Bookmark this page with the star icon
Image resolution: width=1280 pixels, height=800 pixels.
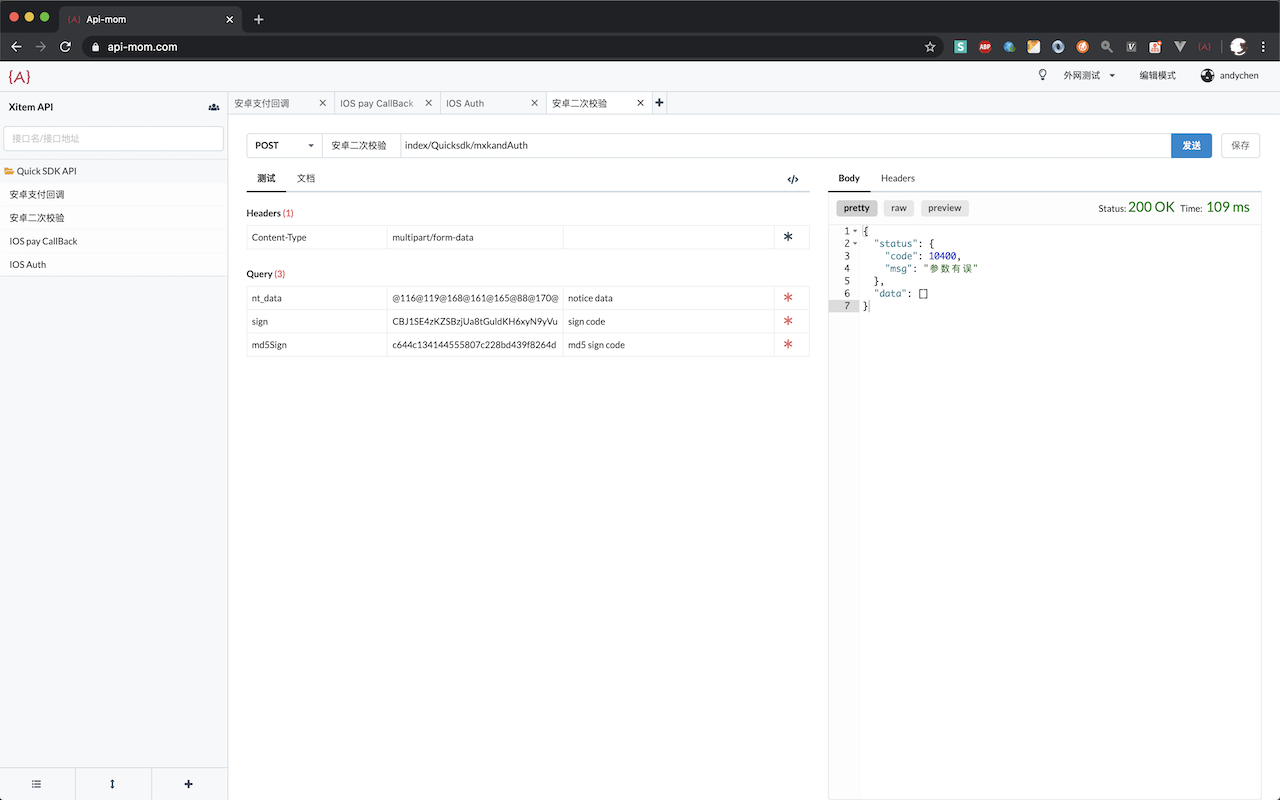click(930, 47)
